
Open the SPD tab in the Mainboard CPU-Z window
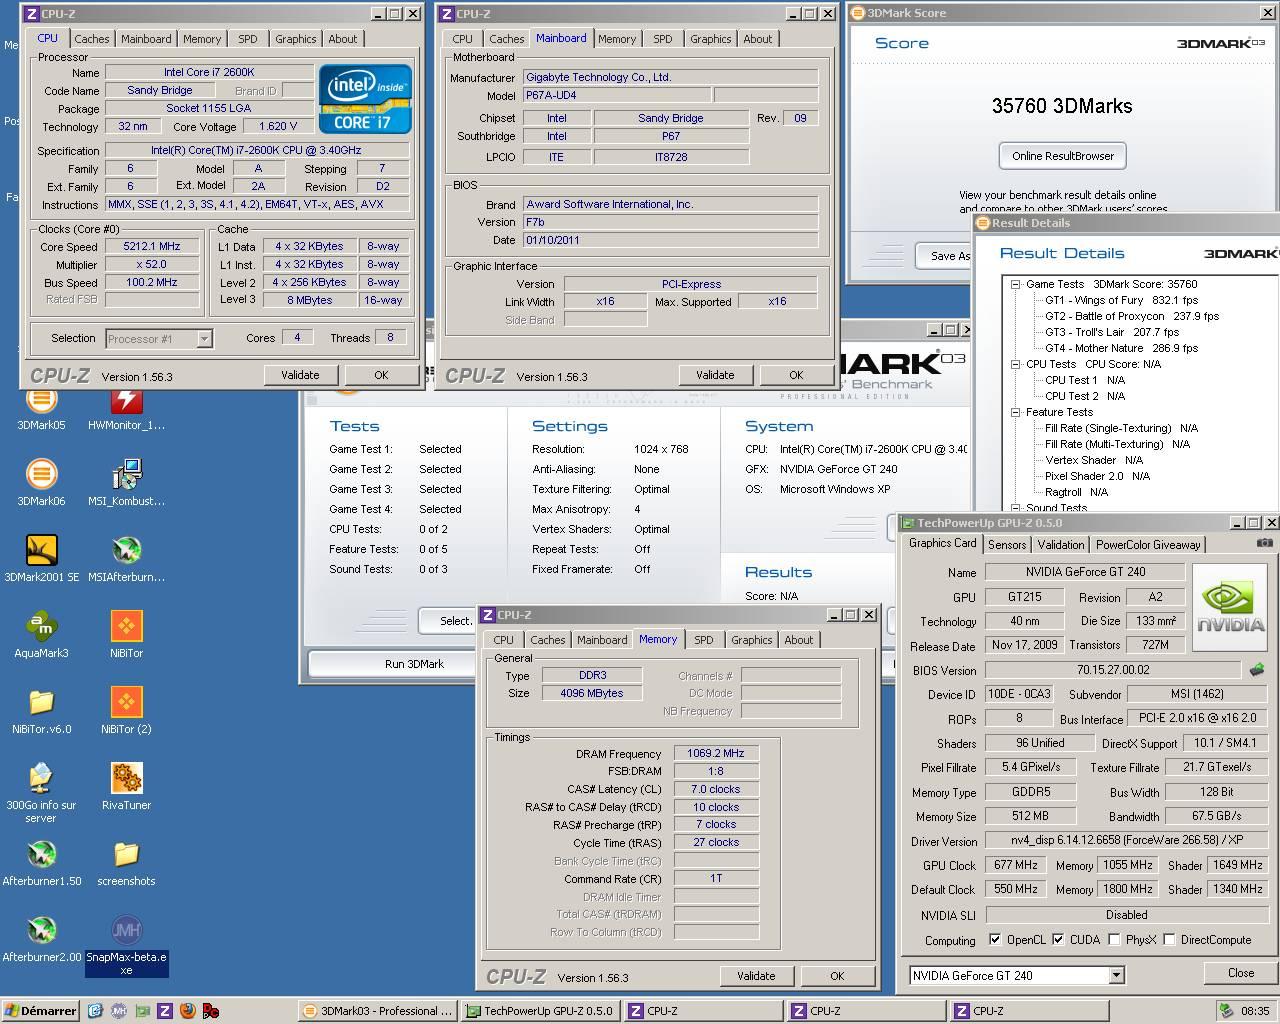coord(663,39)
